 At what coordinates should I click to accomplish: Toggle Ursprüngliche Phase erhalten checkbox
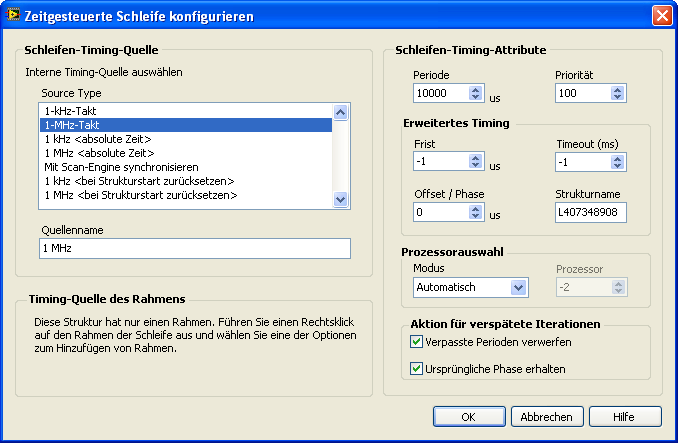[x=417, y=369]
